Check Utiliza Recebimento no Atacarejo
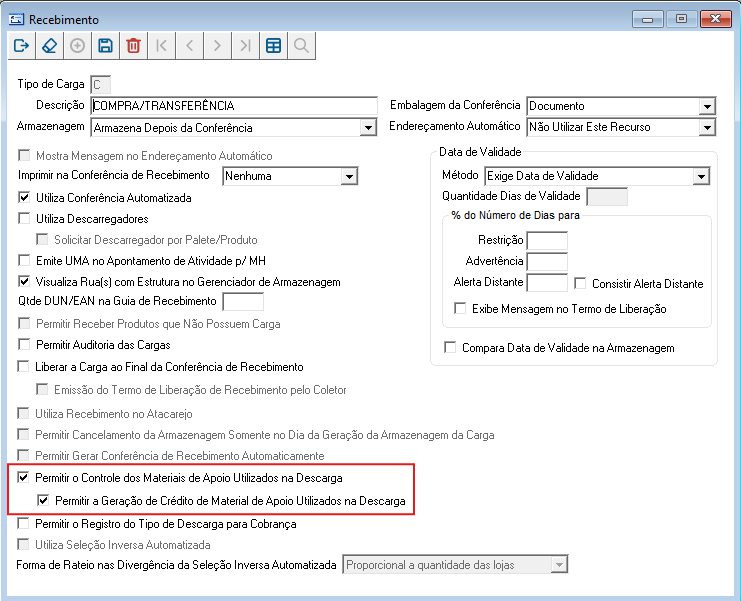 tap(23, 413)
